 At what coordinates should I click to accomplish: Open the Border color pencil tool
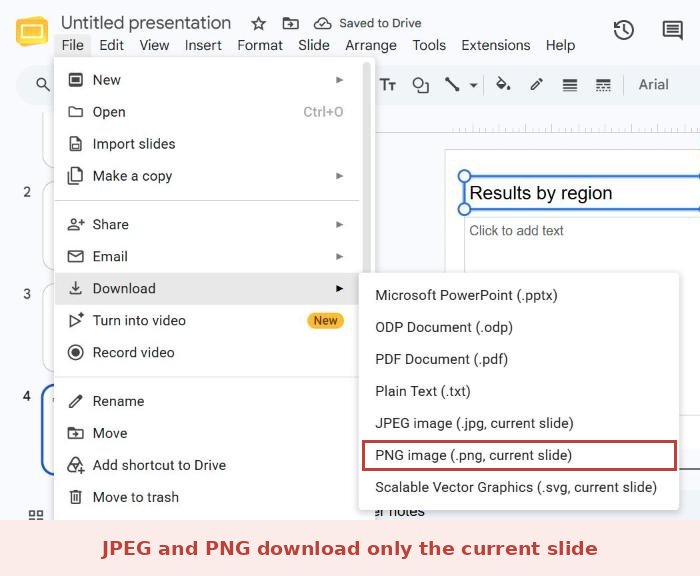point(537,84)
